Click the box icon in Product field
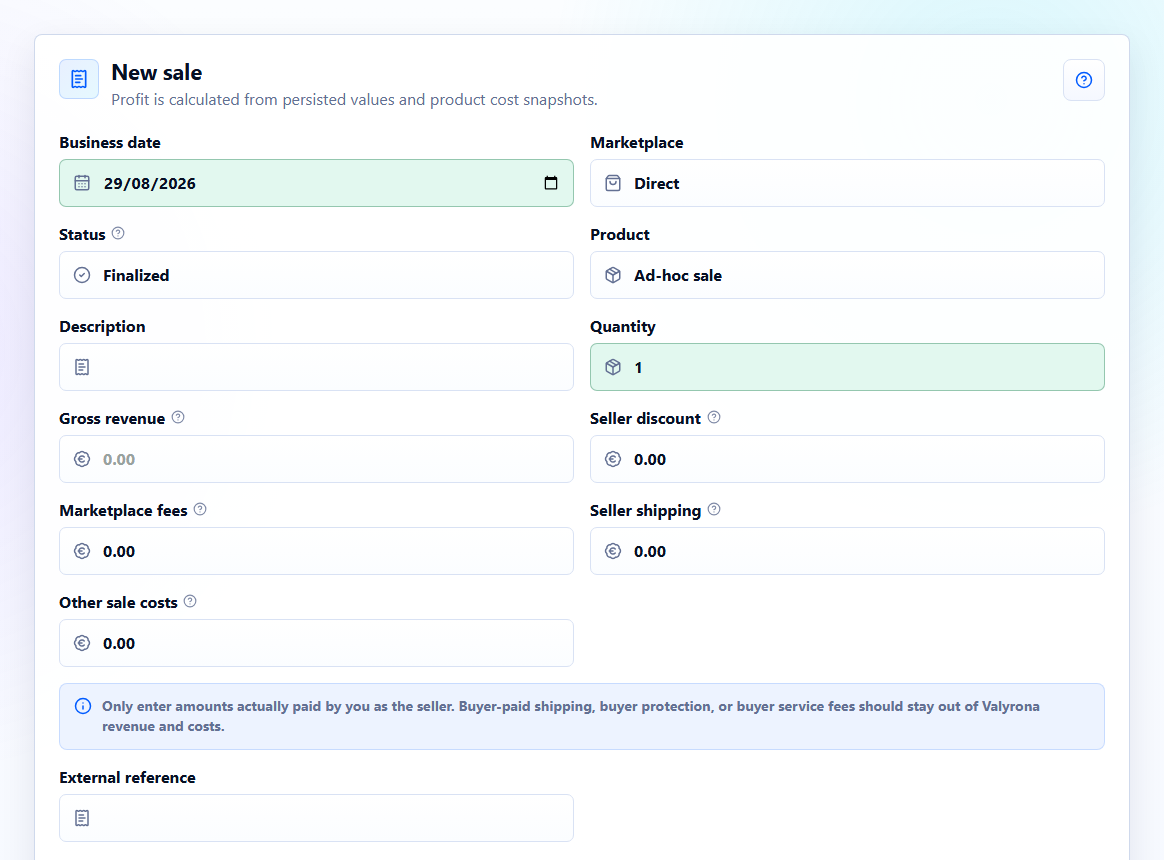The image size is (1164, 860). 612,275
